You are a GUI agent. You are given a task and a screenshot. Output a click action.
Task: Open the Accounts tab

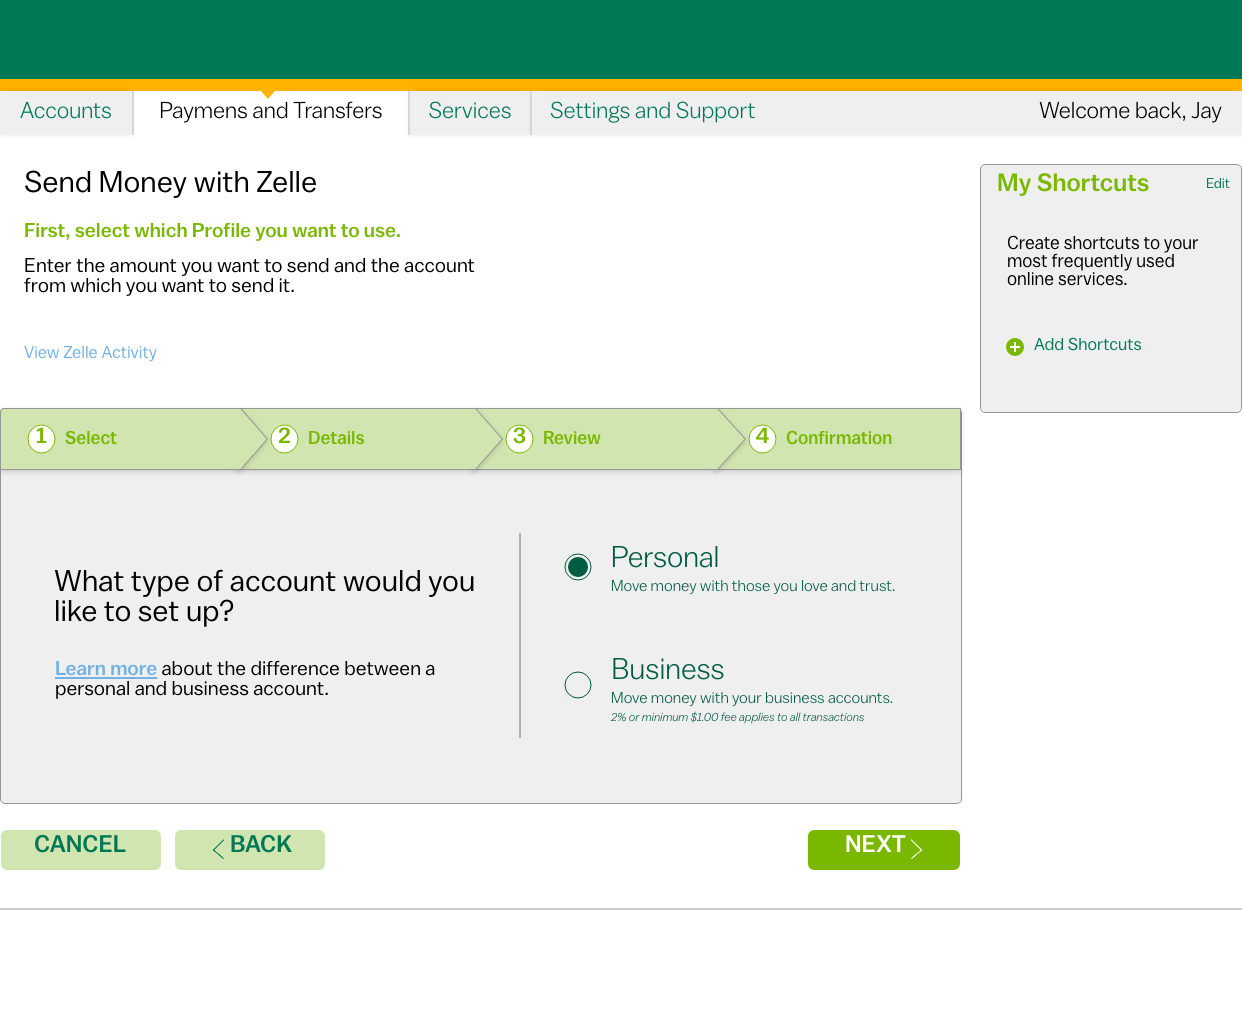coord(66,111)
